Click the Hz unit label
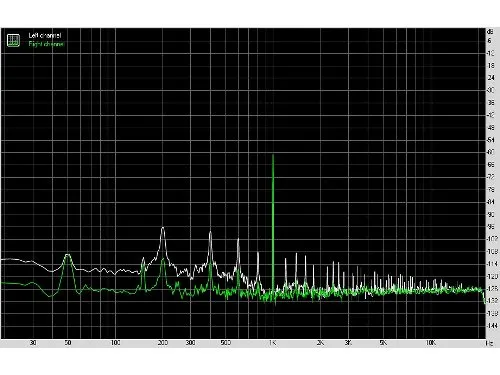The width and height of the screenshot is (500, 375). 489,343
